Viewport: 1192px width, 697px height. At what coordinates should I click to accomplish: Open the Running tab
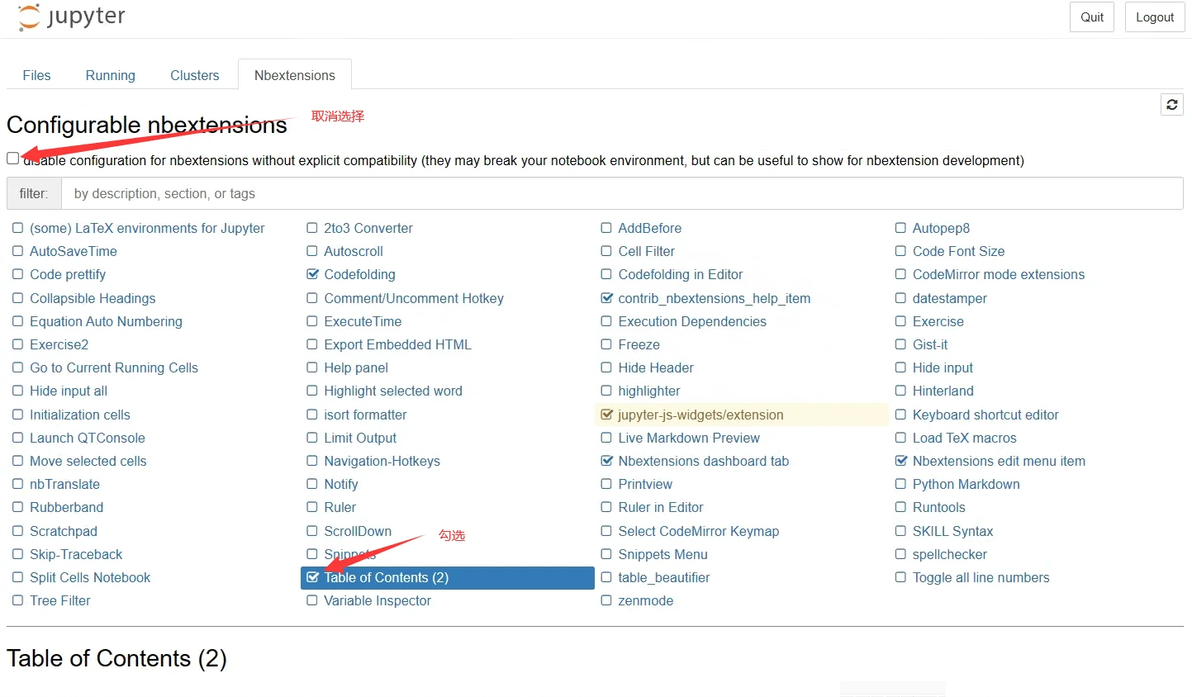[110, 75]
